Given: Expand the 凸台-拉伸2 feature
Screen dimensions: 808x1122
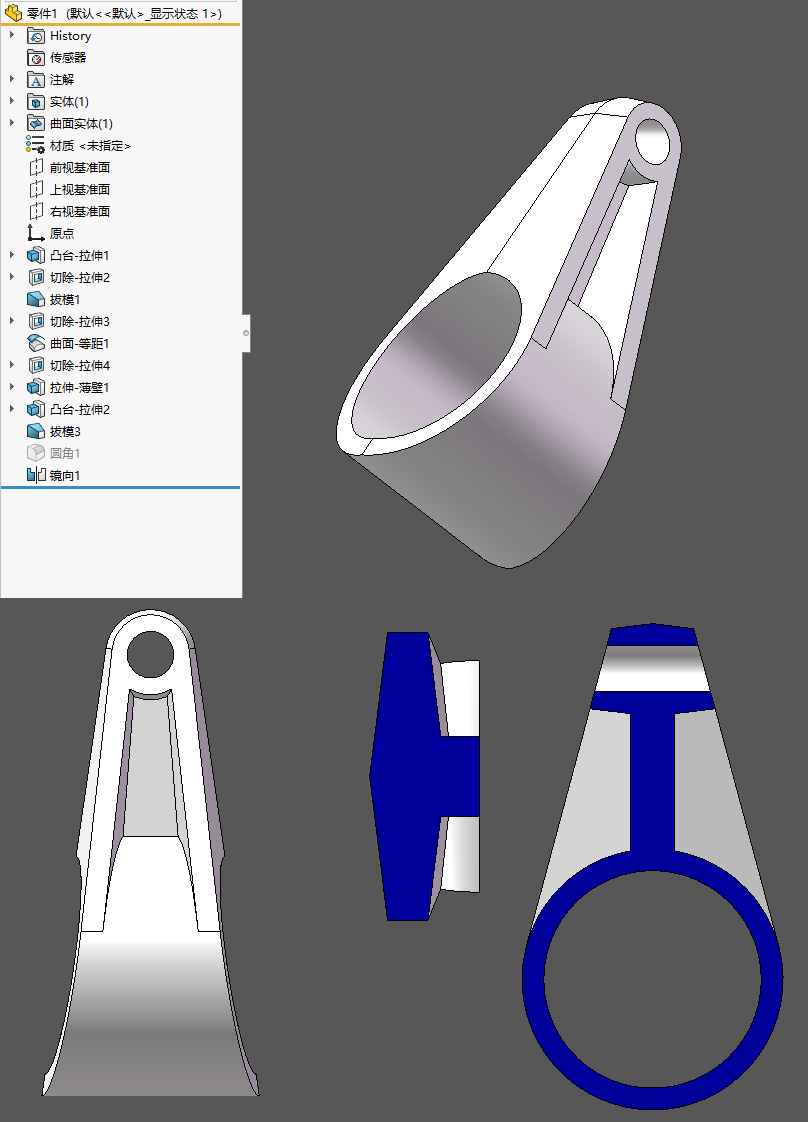Looking at the screenshot, I should pyautogui.click(x=11, y=409).
